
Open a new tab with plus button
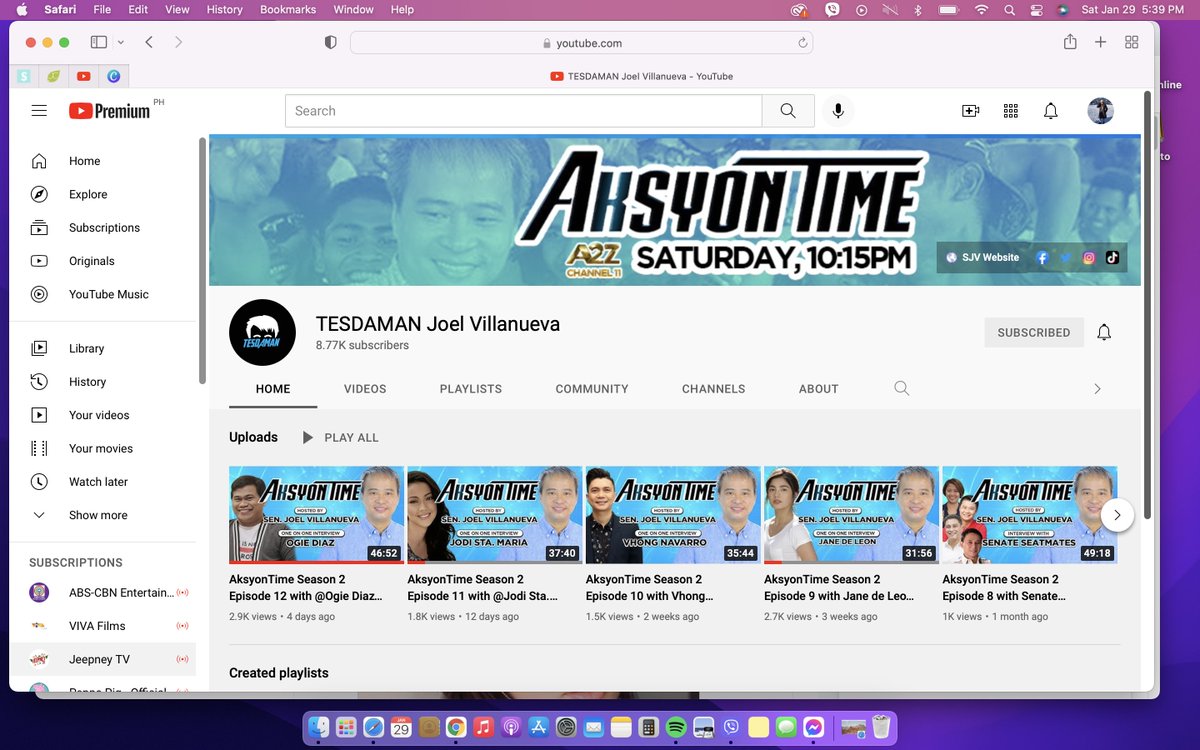point(1101,42)
